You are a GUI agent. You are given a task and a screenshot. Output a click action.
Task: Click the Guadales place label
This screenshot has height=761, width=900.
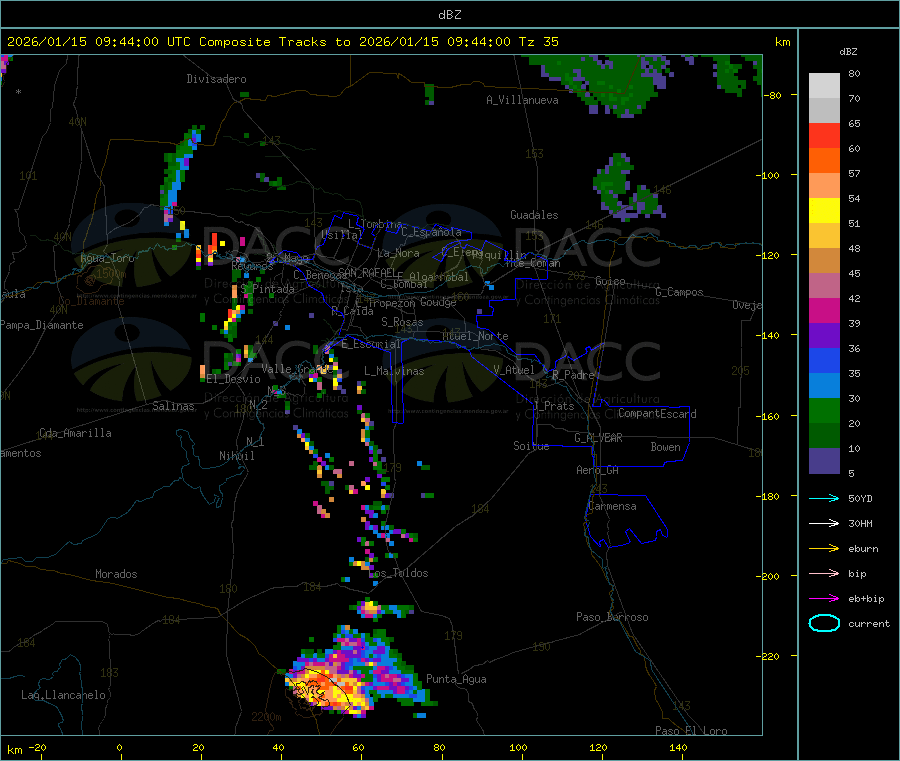pyautogui.click(x=534, y=215)
